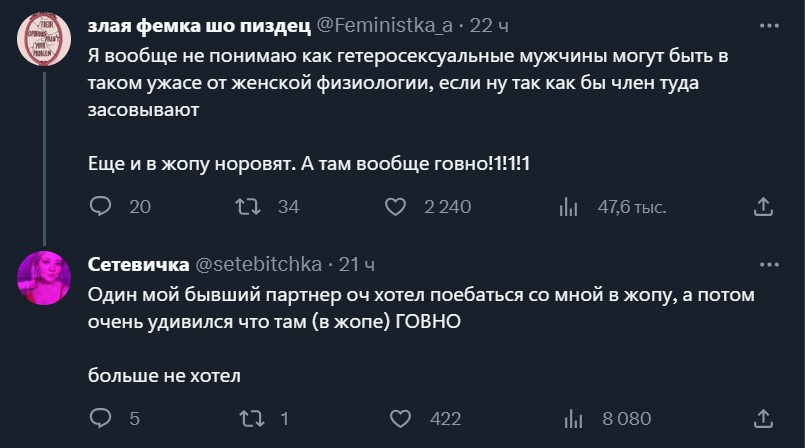Open Сетевичка's pink profile avatar
Viewport: 805px width, 448px height.
(44, 278)
